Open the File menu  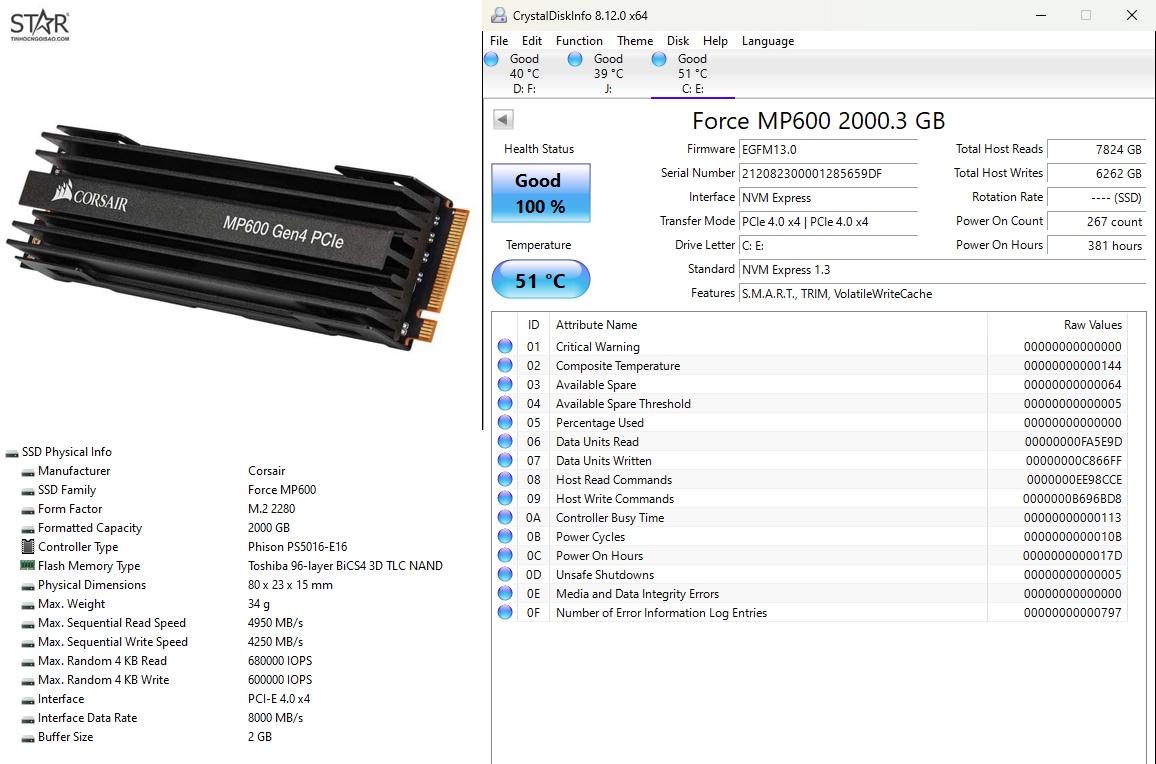[499, 41]
